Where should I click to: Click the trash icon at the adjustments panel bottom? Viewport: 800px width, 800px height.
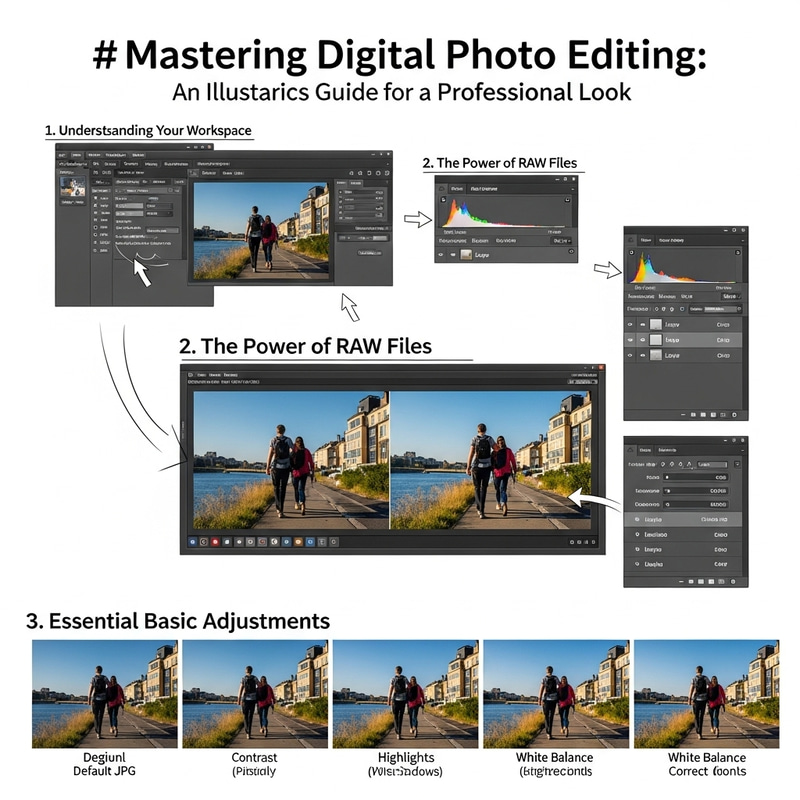pyautogui.click(x=733, y=581)
